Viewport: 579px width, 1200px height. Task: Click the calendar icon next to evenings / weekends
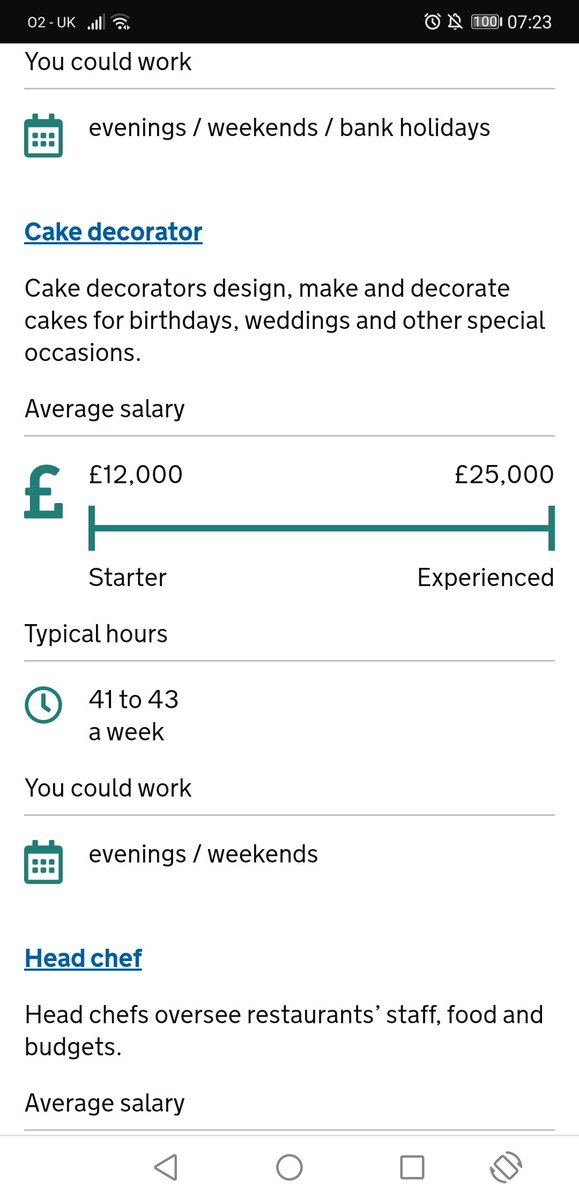(43, 863)
